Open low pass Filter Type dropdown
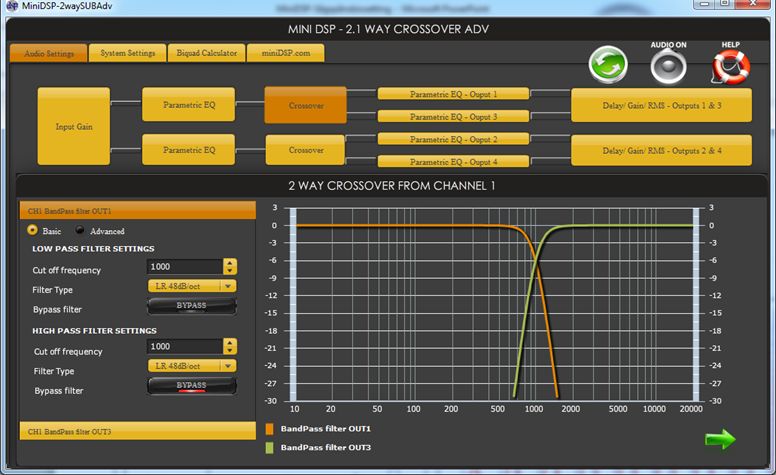The height and width of the screenshot is (475, 776). pyautogui.click(x=192, y=286)
